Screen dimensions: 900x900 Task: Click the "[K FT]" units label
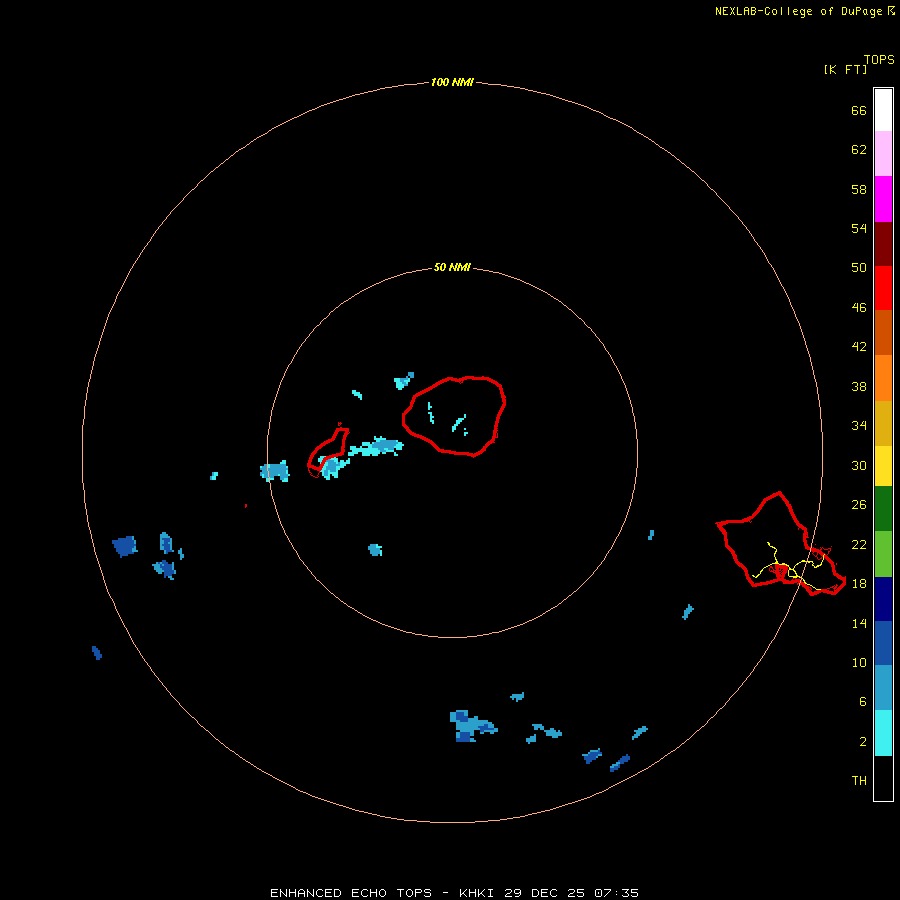845,69
